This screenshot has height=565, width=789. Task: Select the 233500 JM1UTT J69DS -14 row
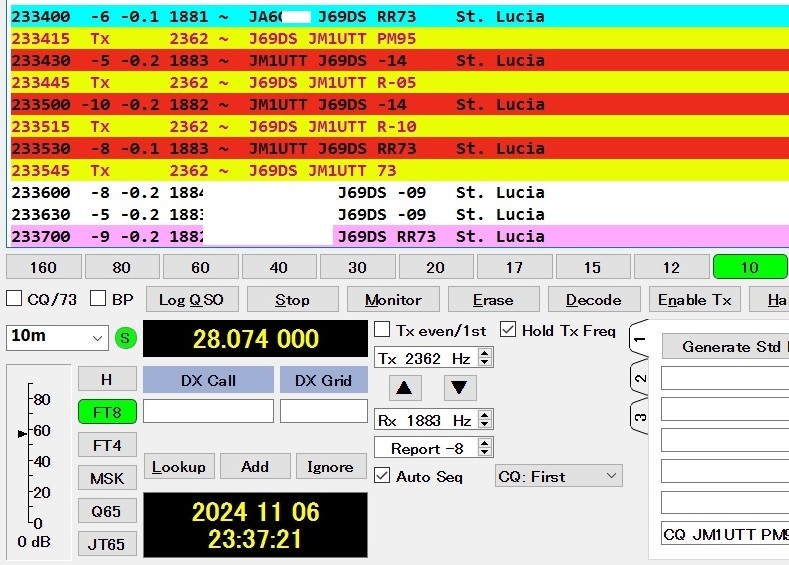point(400,105)
